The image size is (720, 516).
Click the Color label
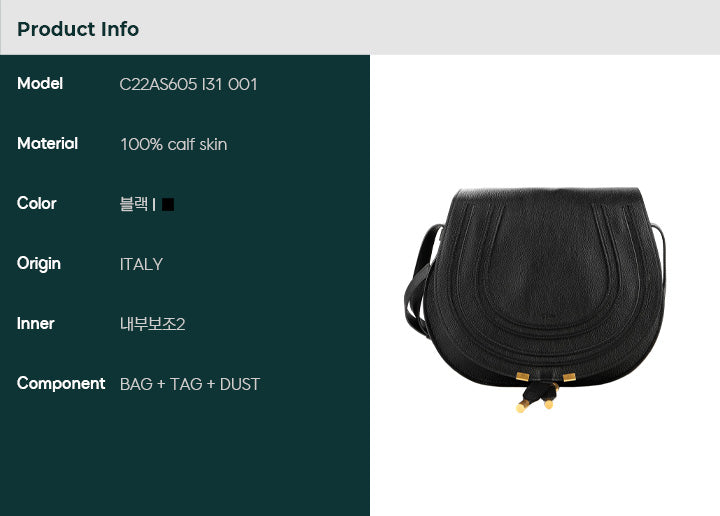coord(37,203)
